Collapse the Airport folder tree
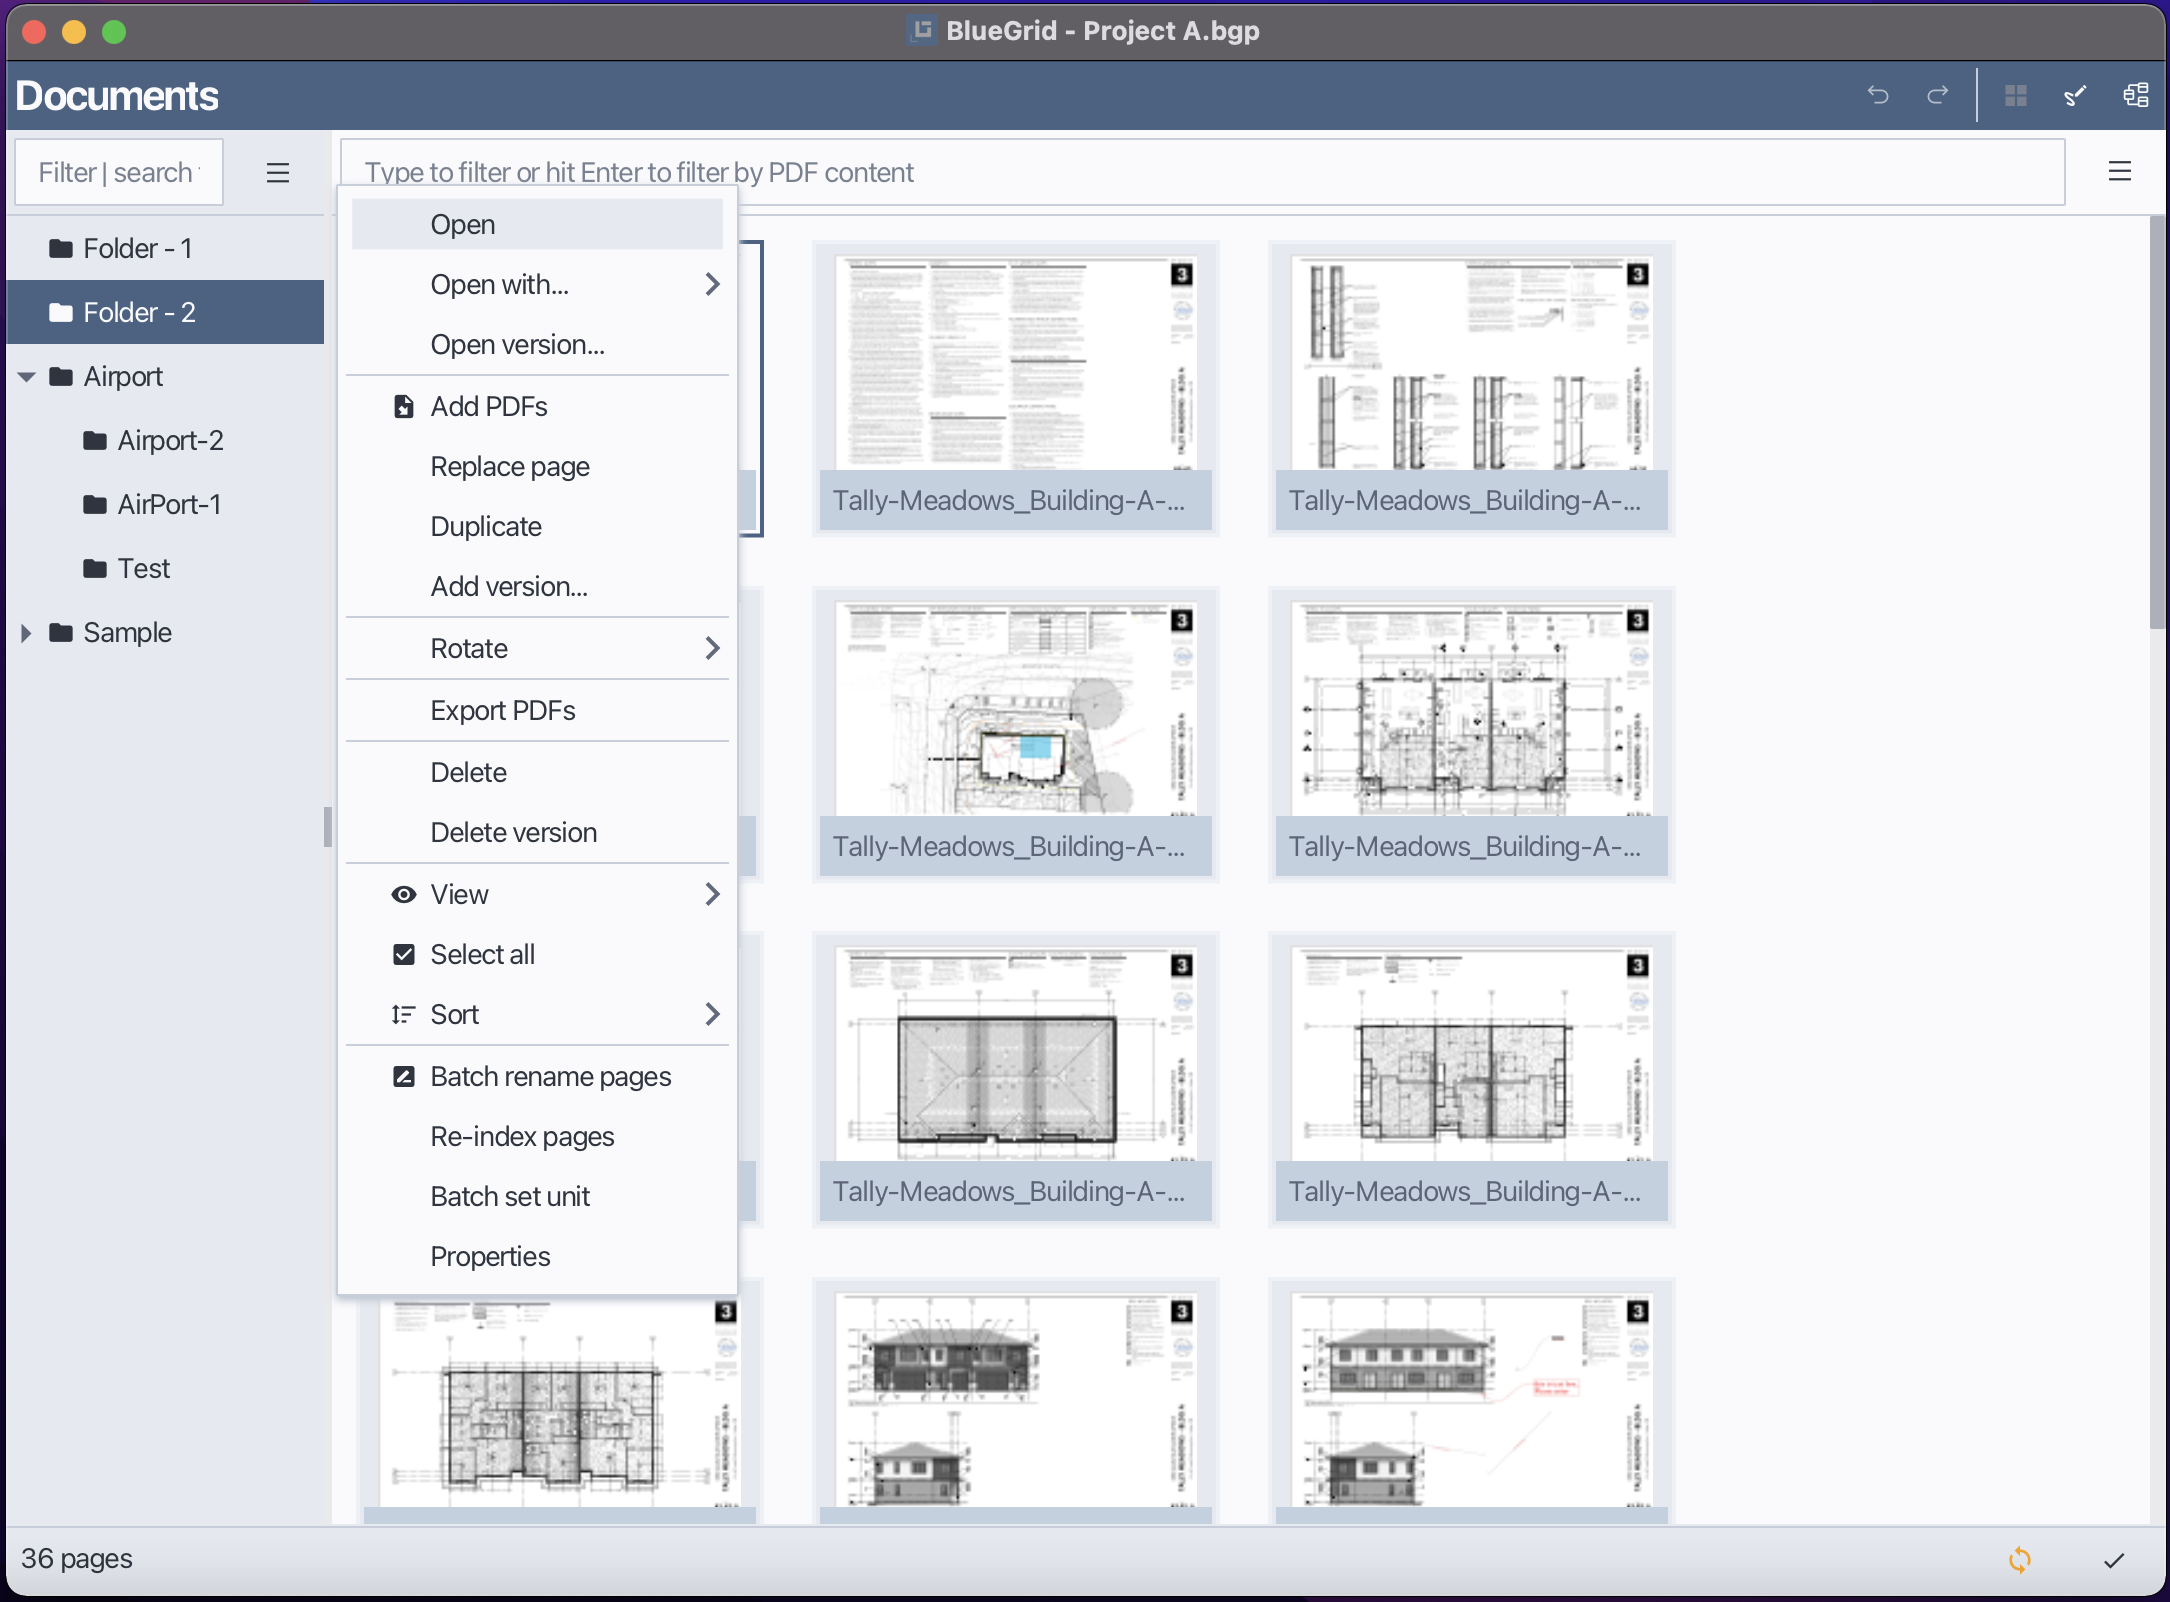The height and width of the screenshot is (1602, 2170). 27,377
